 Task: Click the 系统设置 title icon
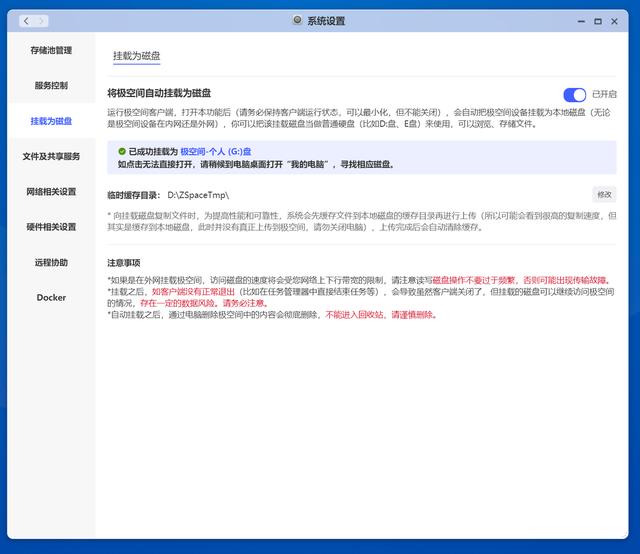[x=298, y=20]
